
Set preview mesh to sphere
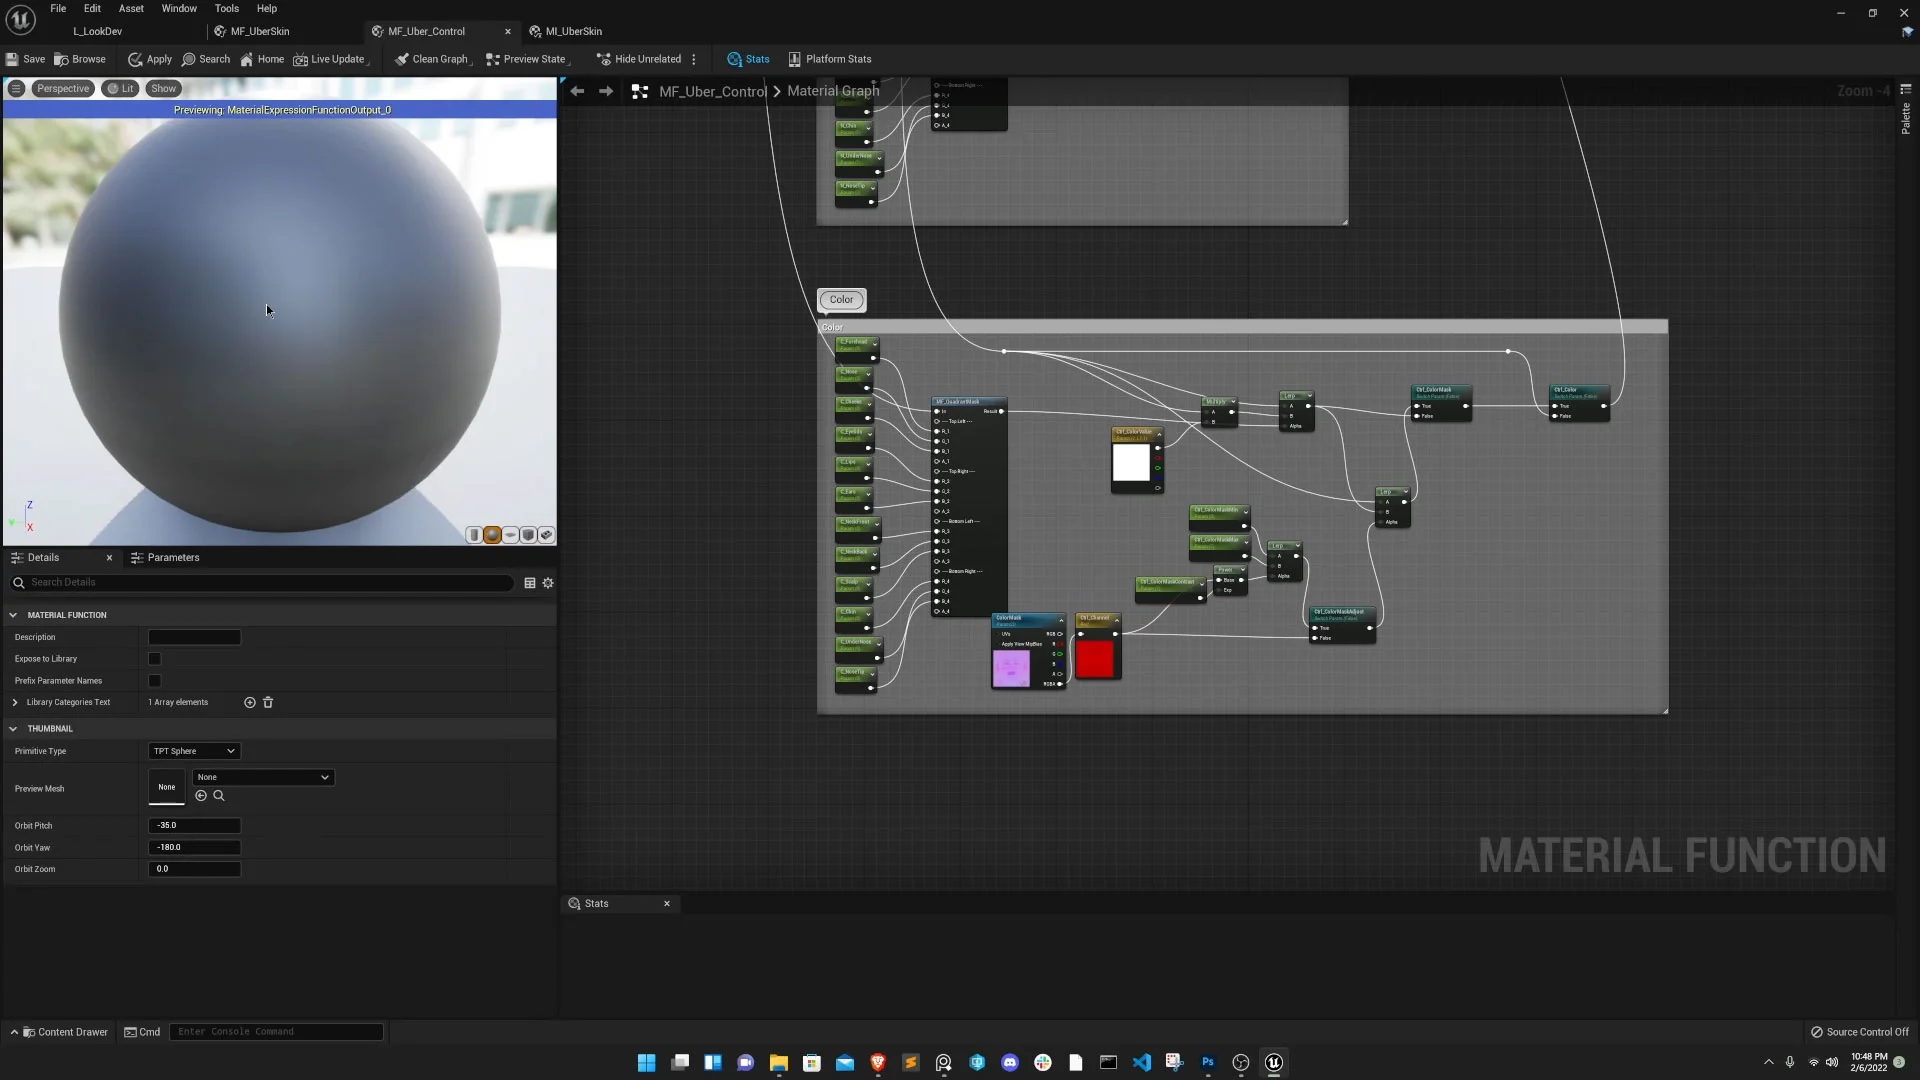coord(492,535)
